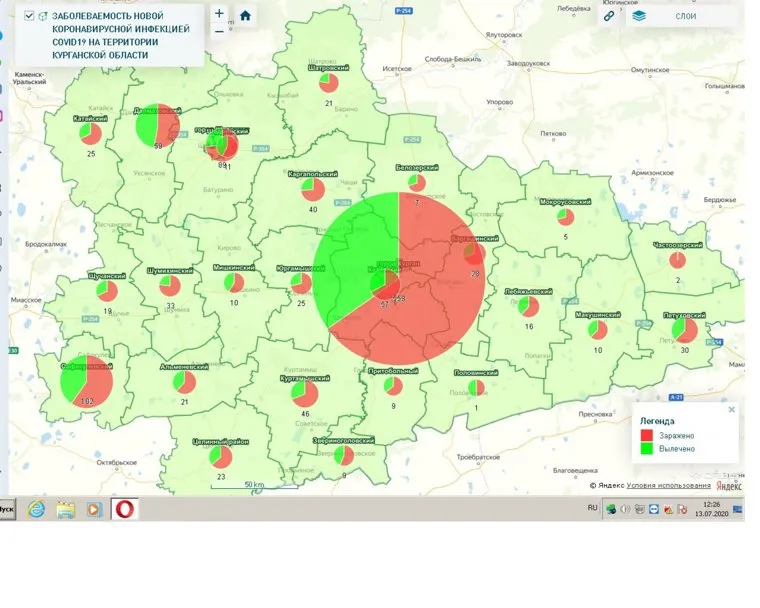
Task: Launch Internet Explorer from the taskbar
Action: point(37,508)
